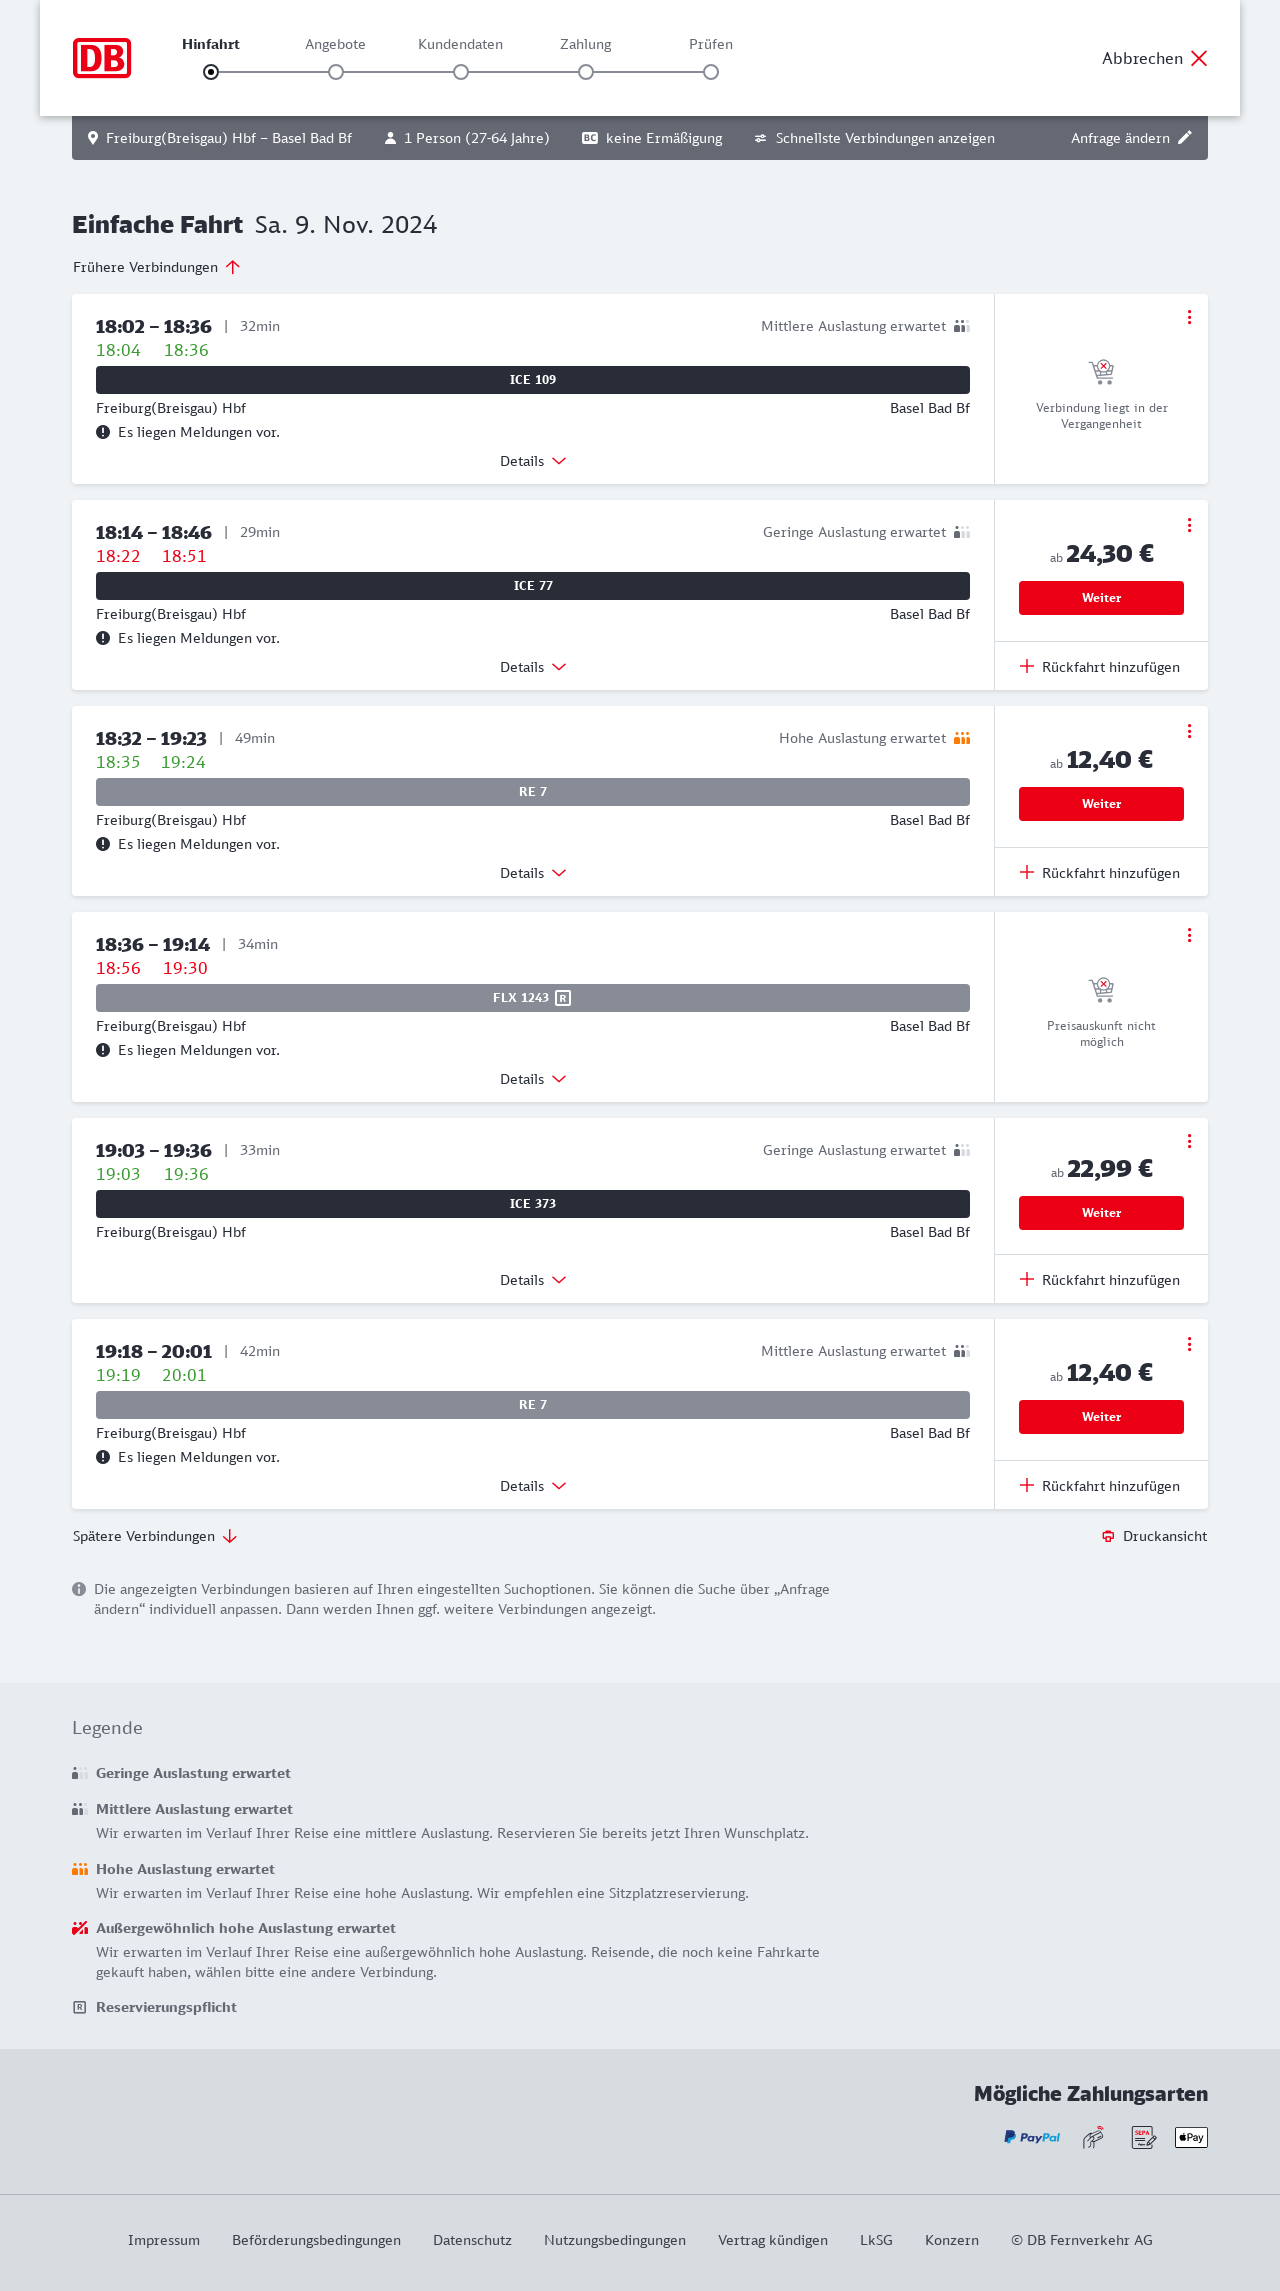
Task: Open three-dot menu for ICE 77 connection
Action: [1189, 525]
